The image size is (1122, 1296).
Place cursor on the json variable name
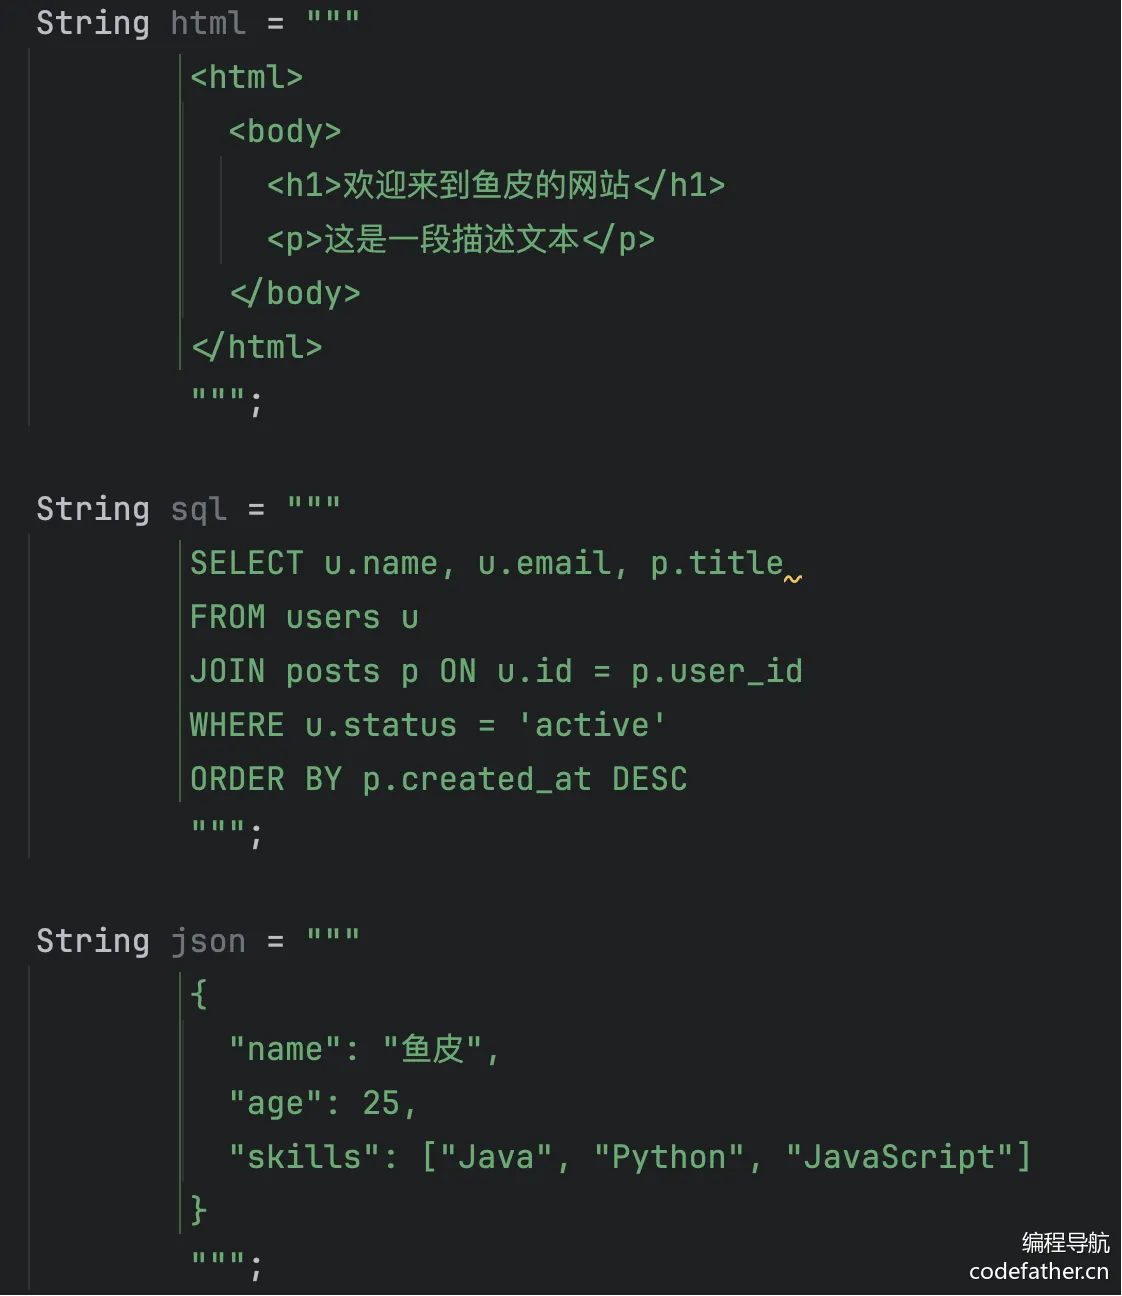(x=208, y=940)
